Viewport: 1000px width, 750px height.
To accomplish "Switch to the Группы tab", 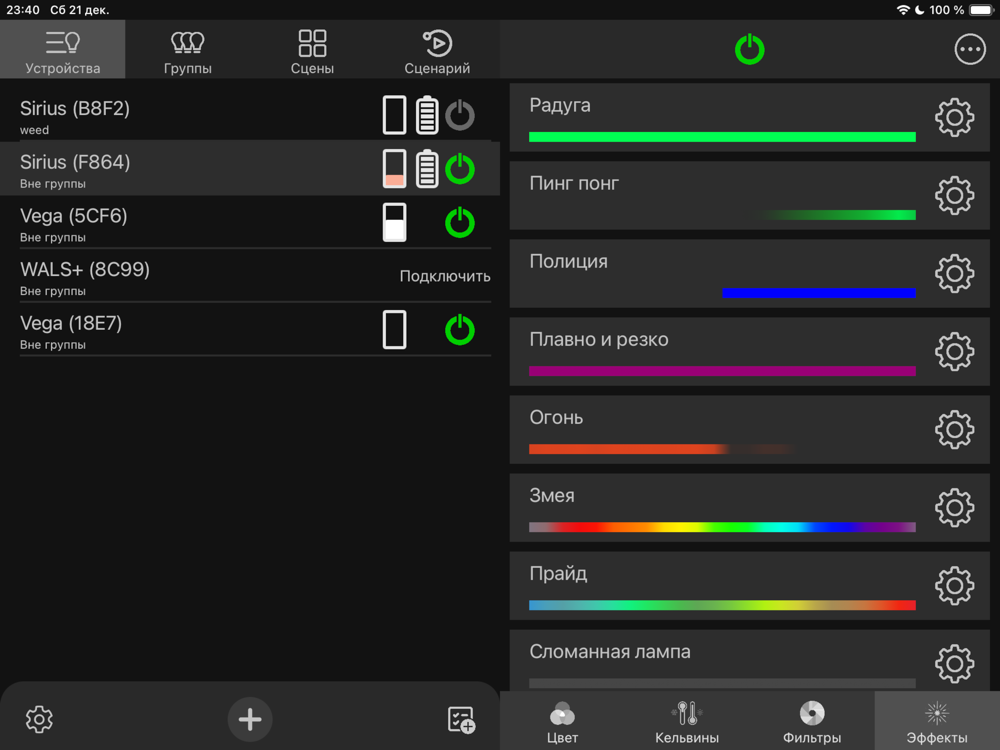I will 188,50.
